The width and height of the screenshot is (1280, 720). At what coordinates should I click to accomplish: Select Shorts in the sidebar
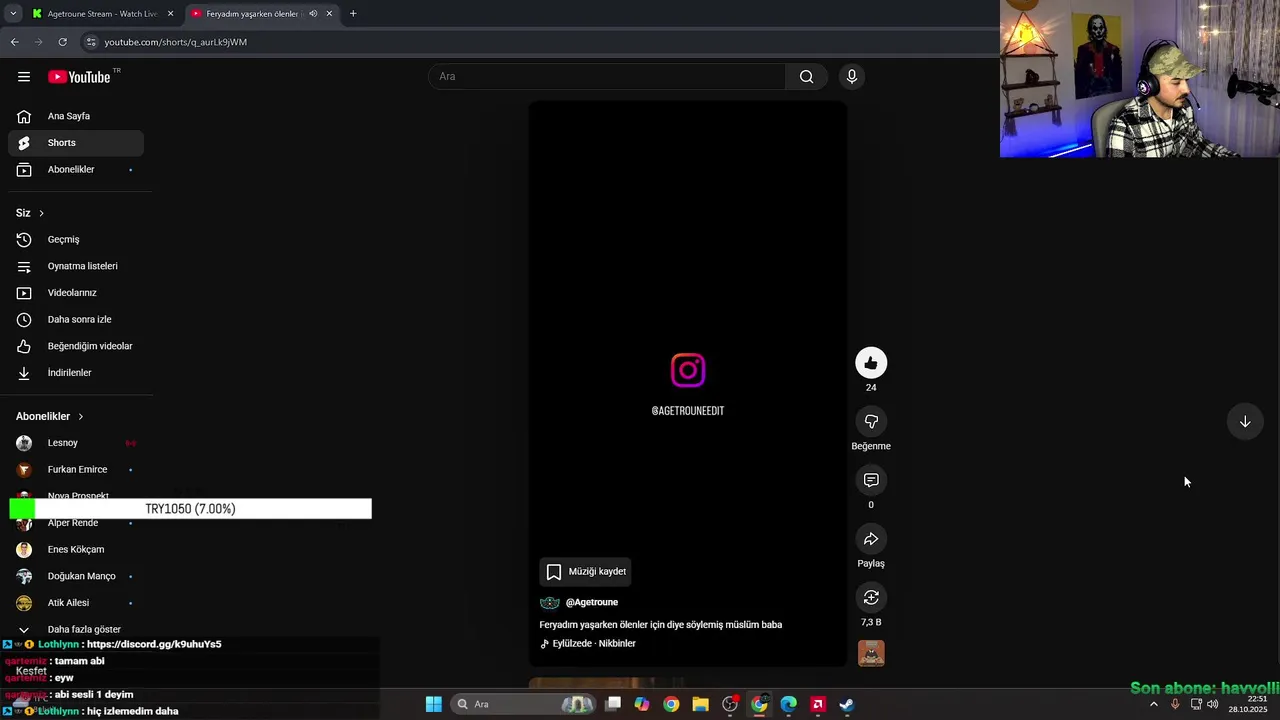pos(76,143)
